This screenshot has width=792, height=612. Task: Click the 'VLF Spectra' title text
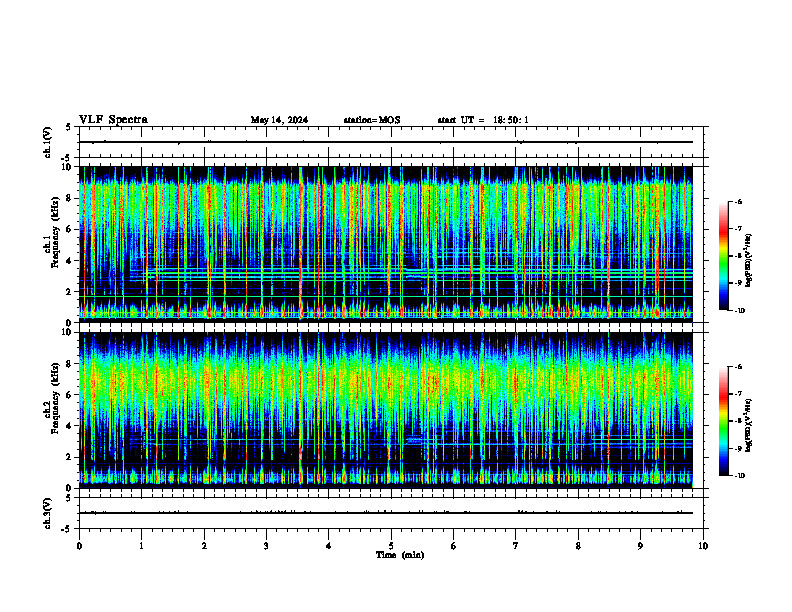pyautogui.click(x=113, y=119)
